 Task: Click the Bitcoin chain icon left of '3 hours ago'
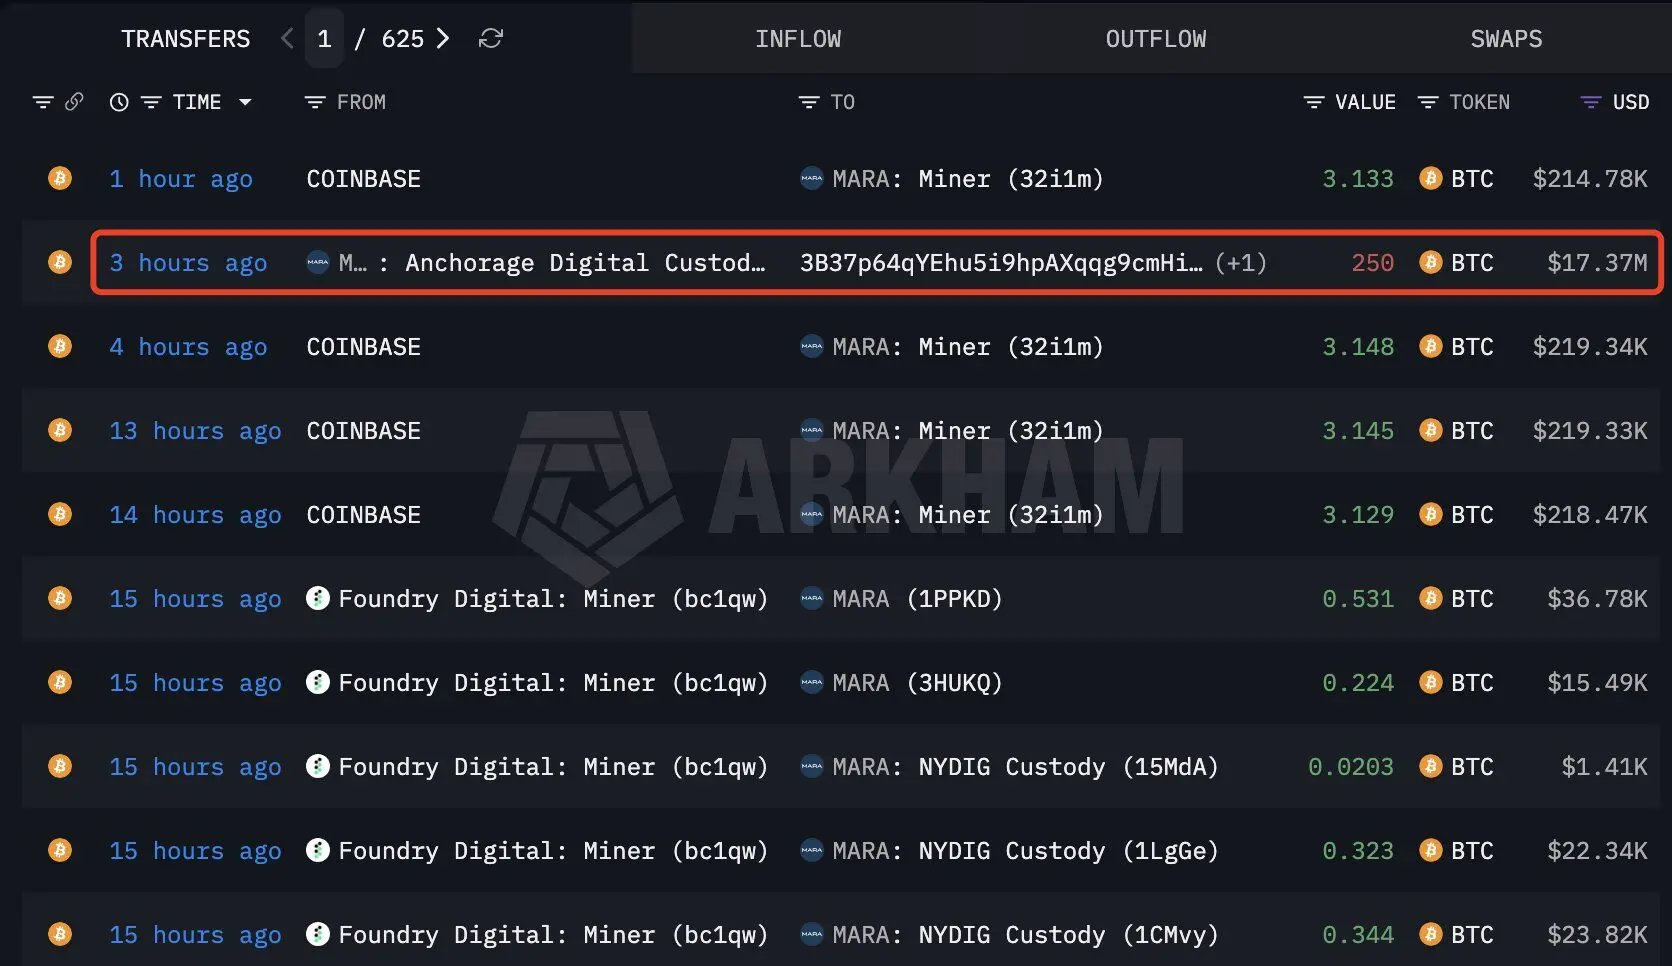(60, 262)
